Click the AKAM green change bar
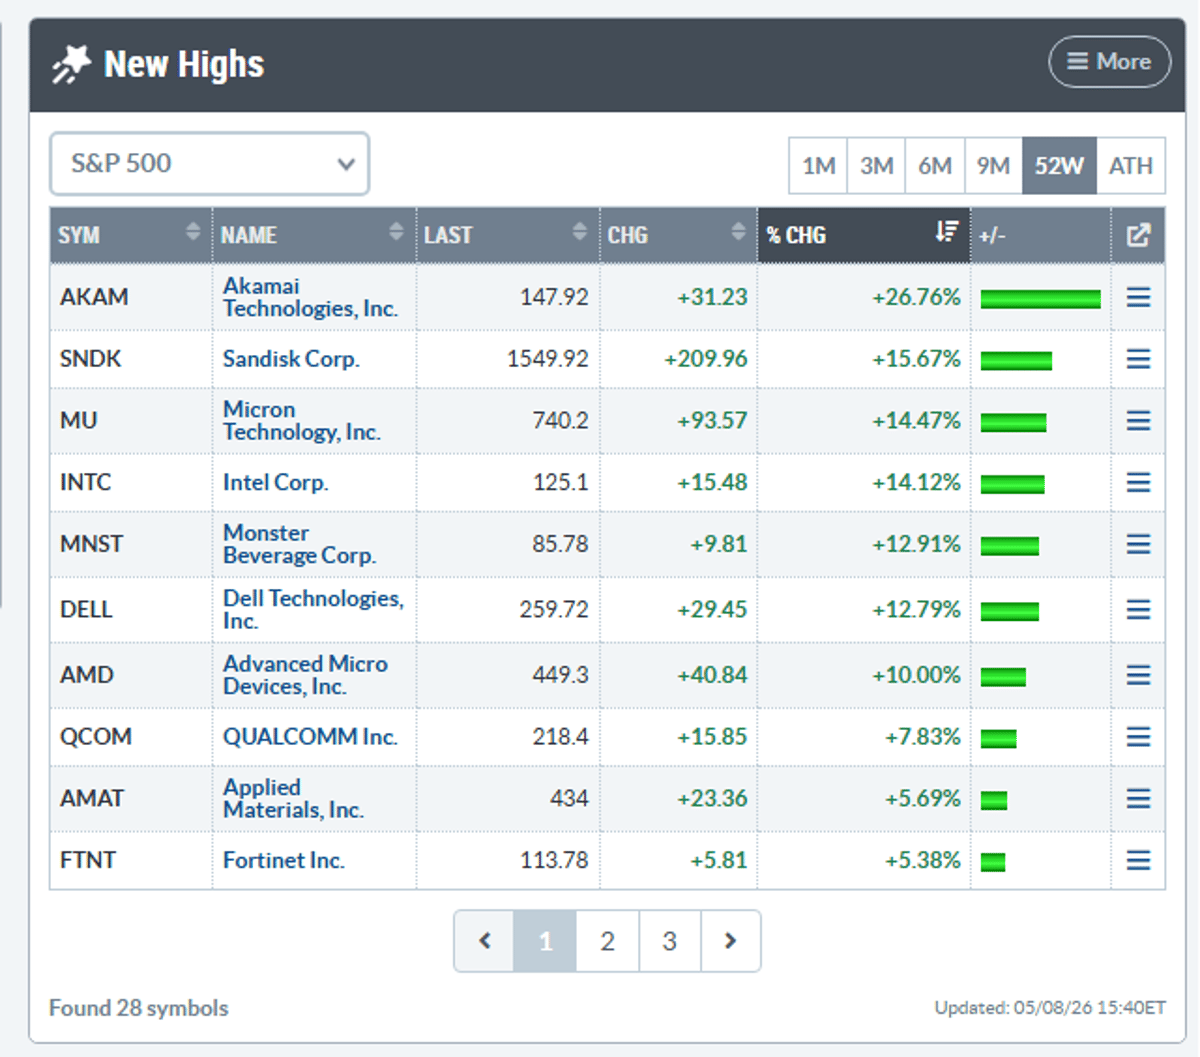 point(1040,299)
